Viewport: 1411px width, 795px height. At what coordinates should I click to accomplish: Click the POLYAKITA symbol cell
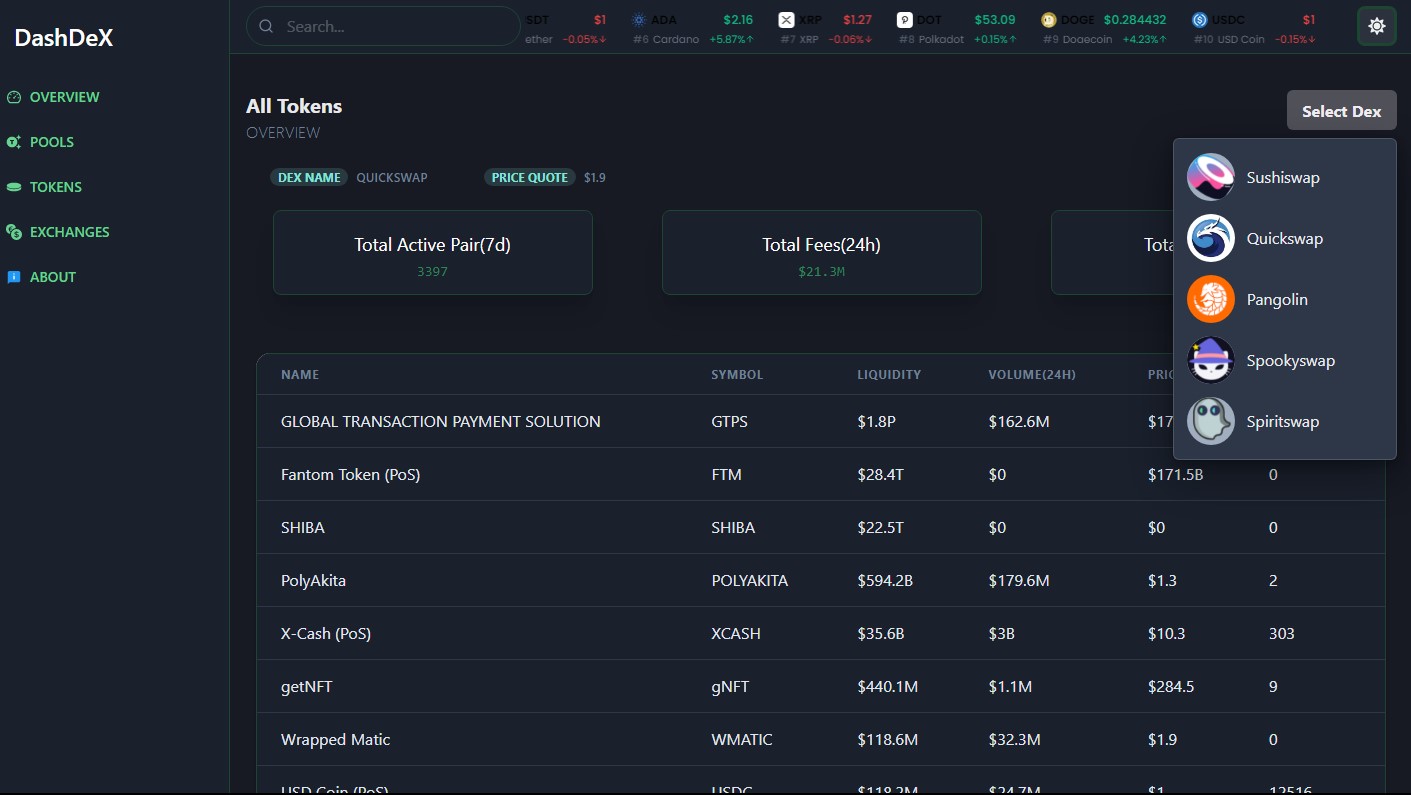[749, 581]
